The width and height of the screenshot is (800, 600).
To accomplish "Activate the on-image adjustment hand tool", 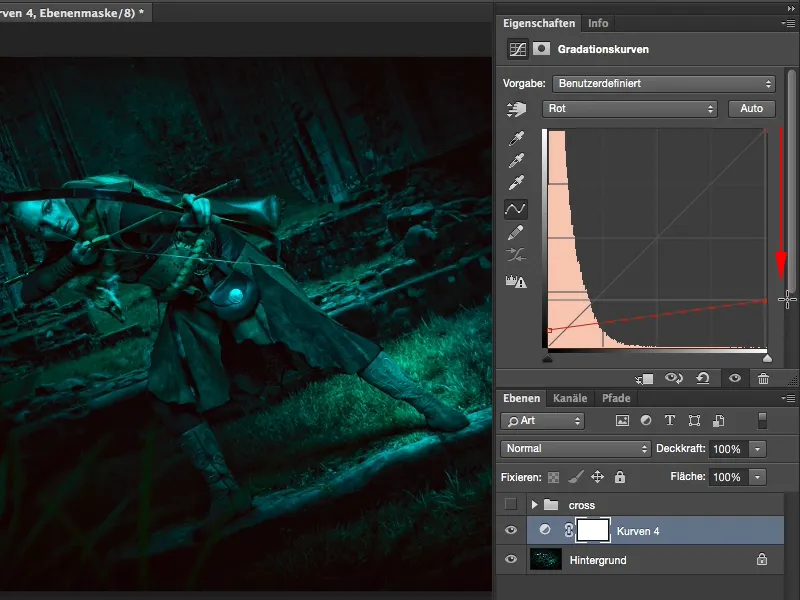I will (x=516, y=109).
